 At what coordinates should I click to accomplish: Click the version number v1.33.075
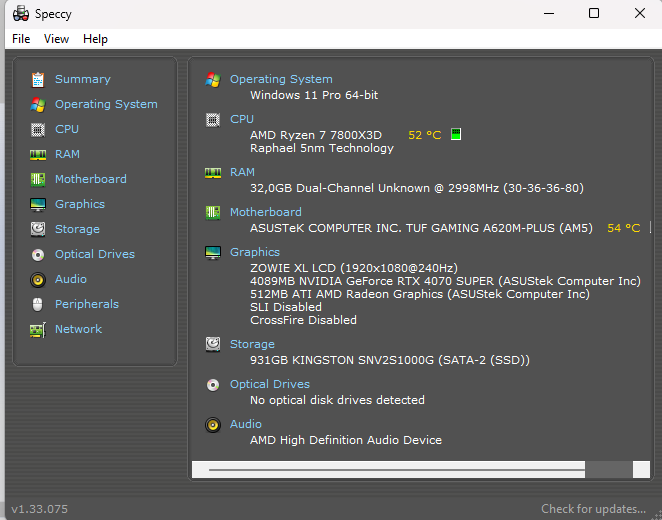click(40, 509)
